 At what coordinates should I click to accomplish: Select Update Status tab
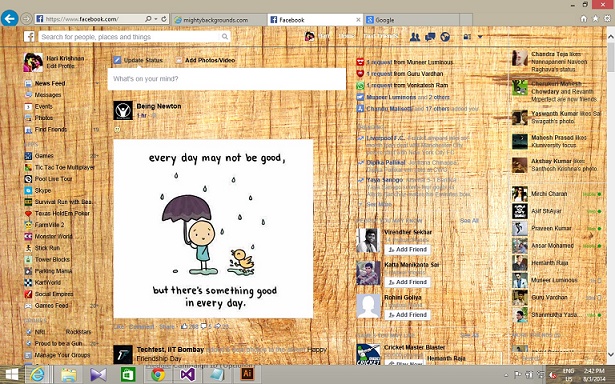click(138, 60)
